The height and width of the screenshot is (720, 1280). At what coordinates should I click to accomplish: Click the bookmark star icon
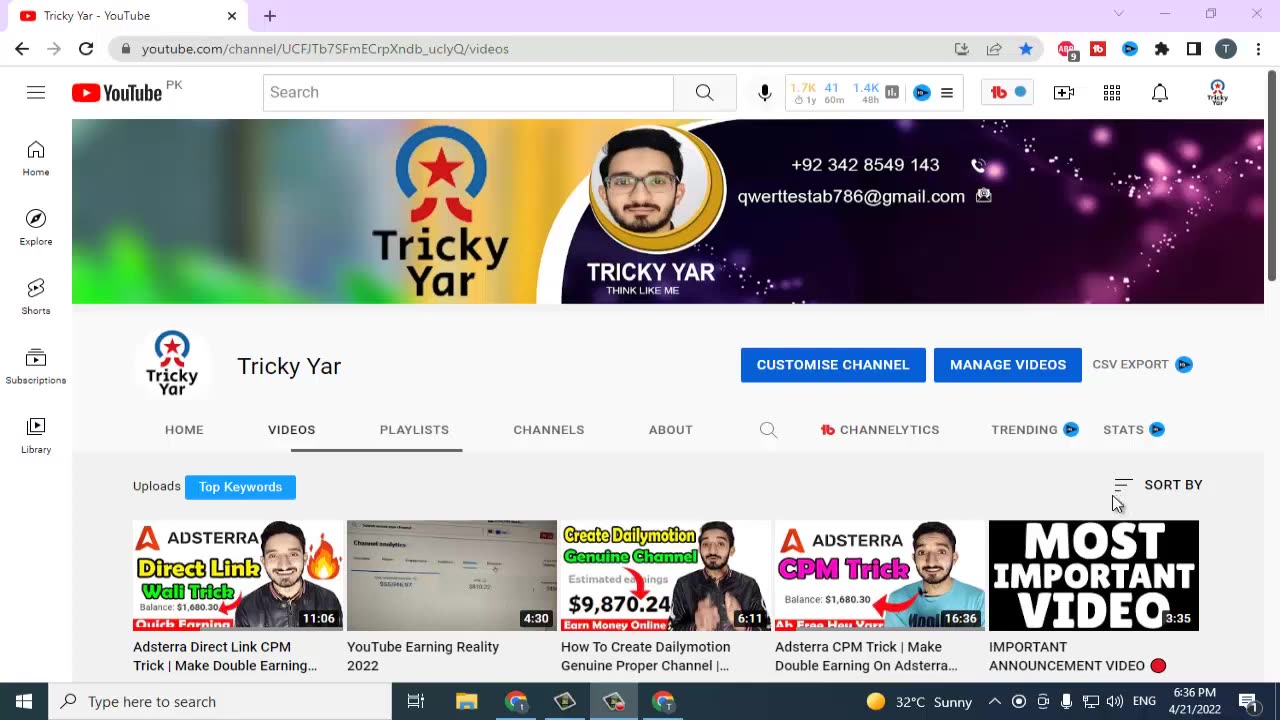click(1026, 49)
